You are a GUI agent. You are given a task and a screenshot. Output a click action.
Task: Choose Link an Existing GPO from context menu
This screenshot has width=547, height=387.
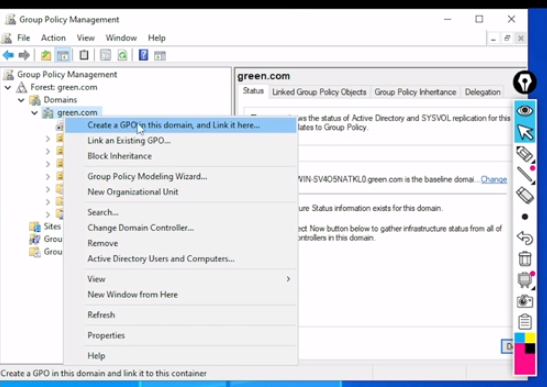coord(181,141)
